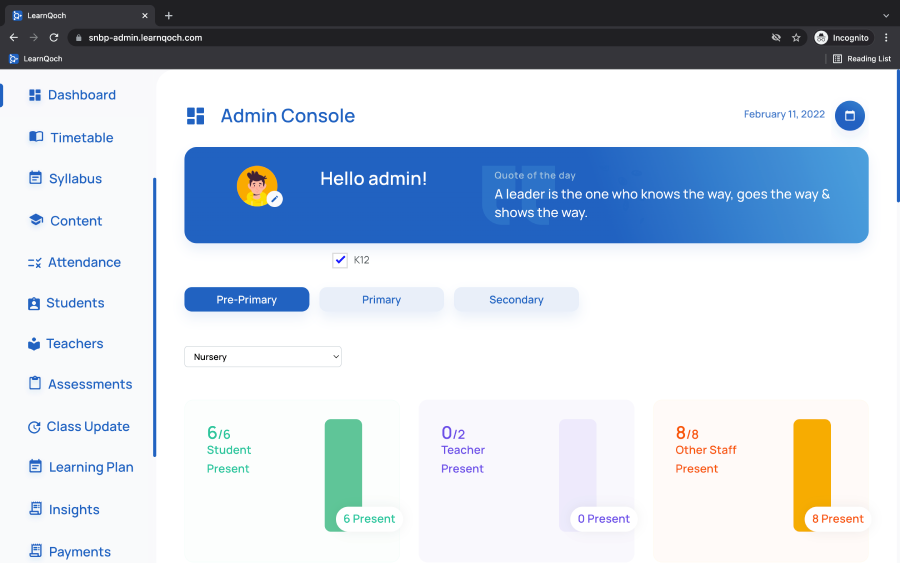Click the 0 Present badge
The image size is (900, 563).
[x=604, y=519]
